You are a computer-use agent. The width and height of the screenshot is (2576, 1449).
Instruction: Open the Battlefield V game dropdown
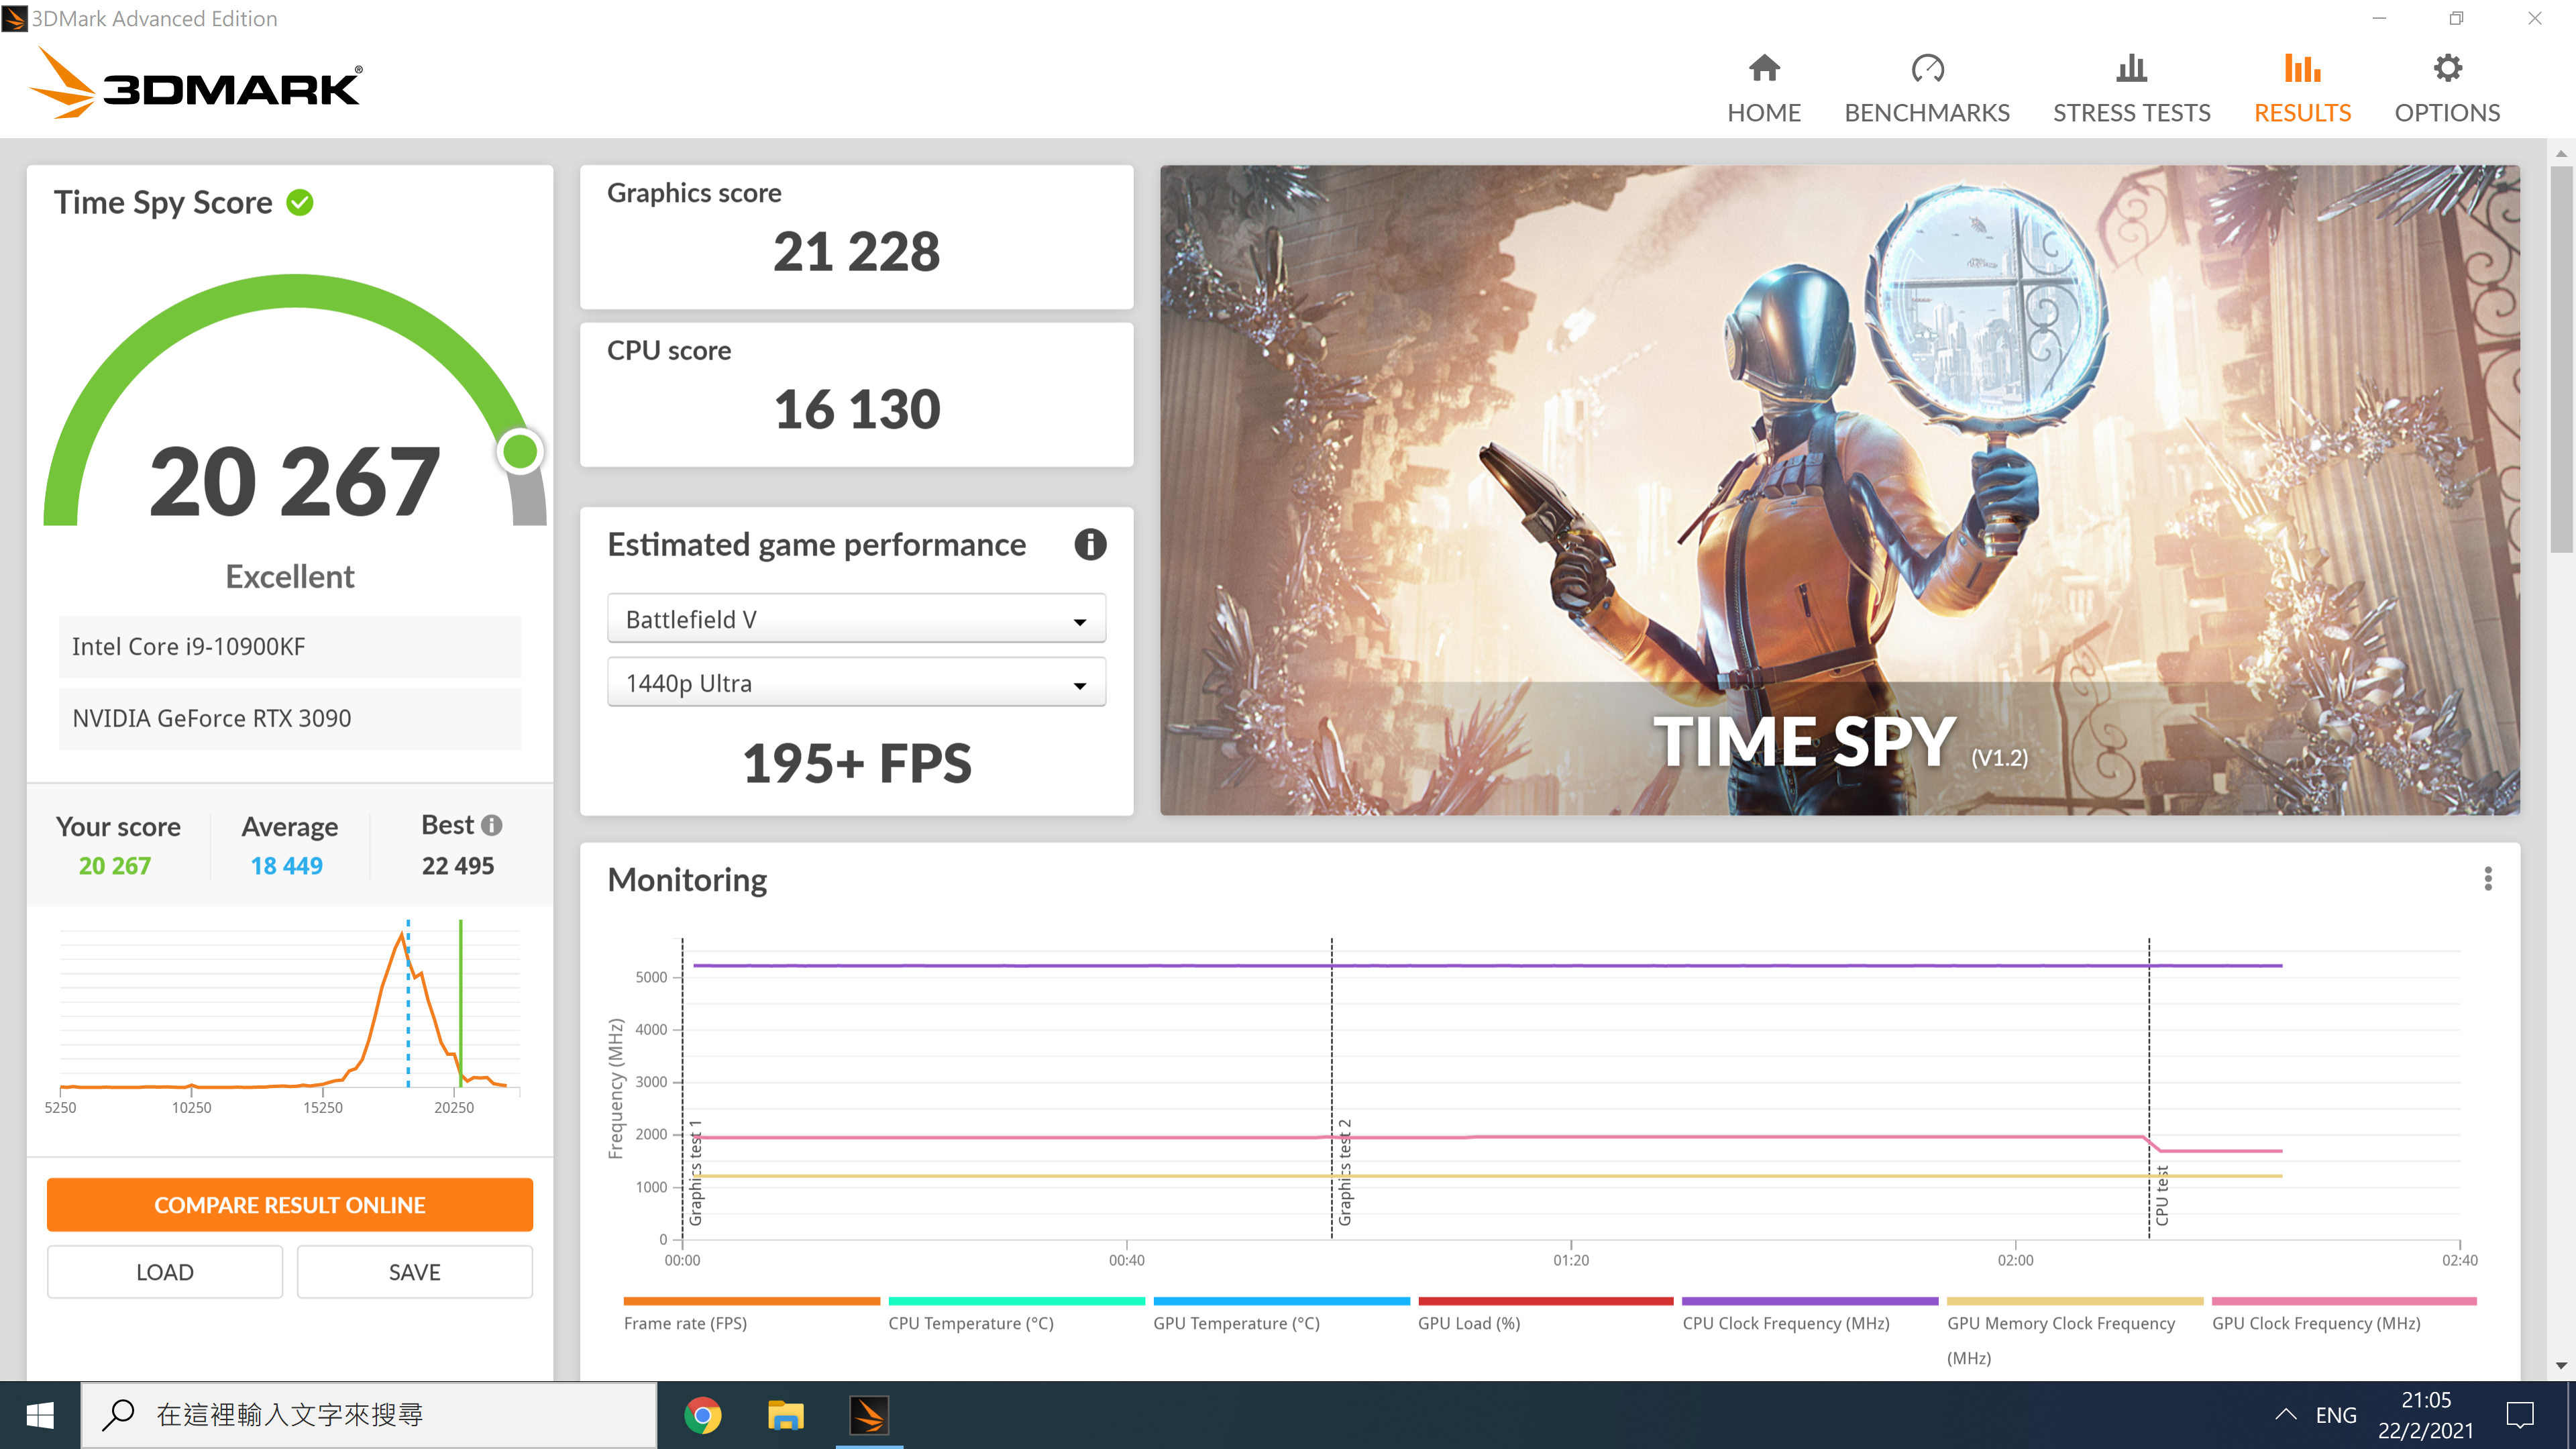click(x=856, y=619)
